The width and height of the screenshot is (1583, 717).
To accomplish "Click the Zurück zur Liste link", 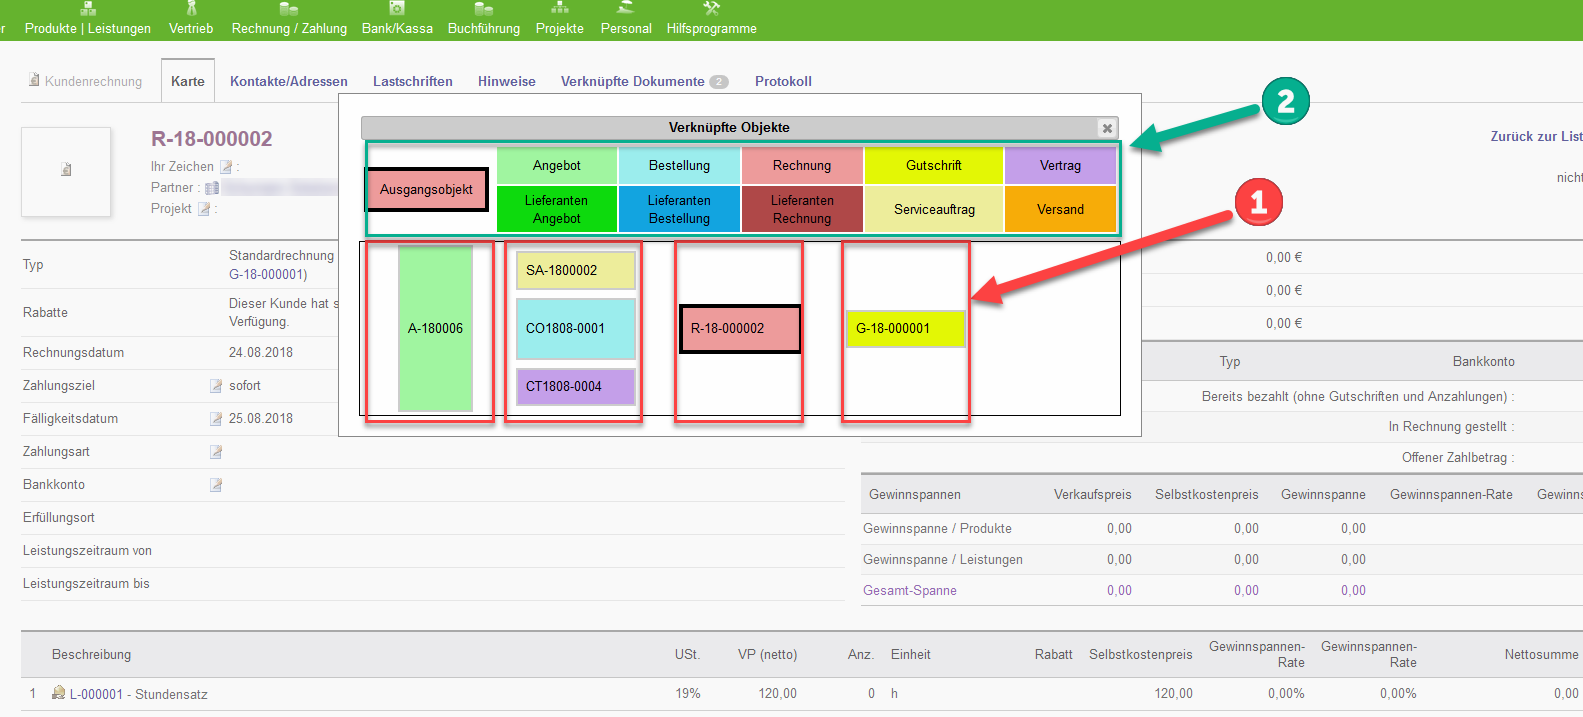I will [x=1535, y=136].
